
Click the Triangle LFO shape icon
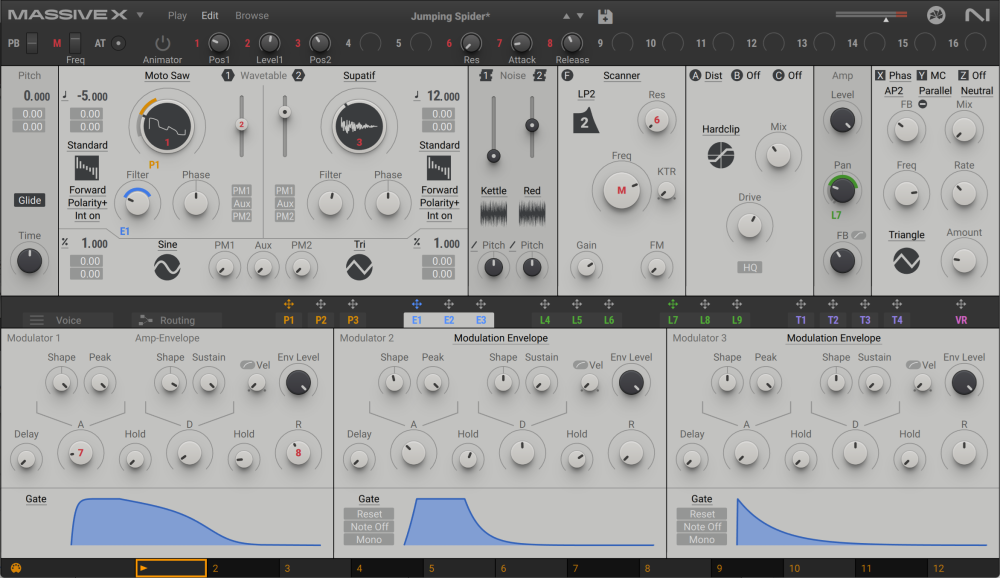(x=906, y=260)
